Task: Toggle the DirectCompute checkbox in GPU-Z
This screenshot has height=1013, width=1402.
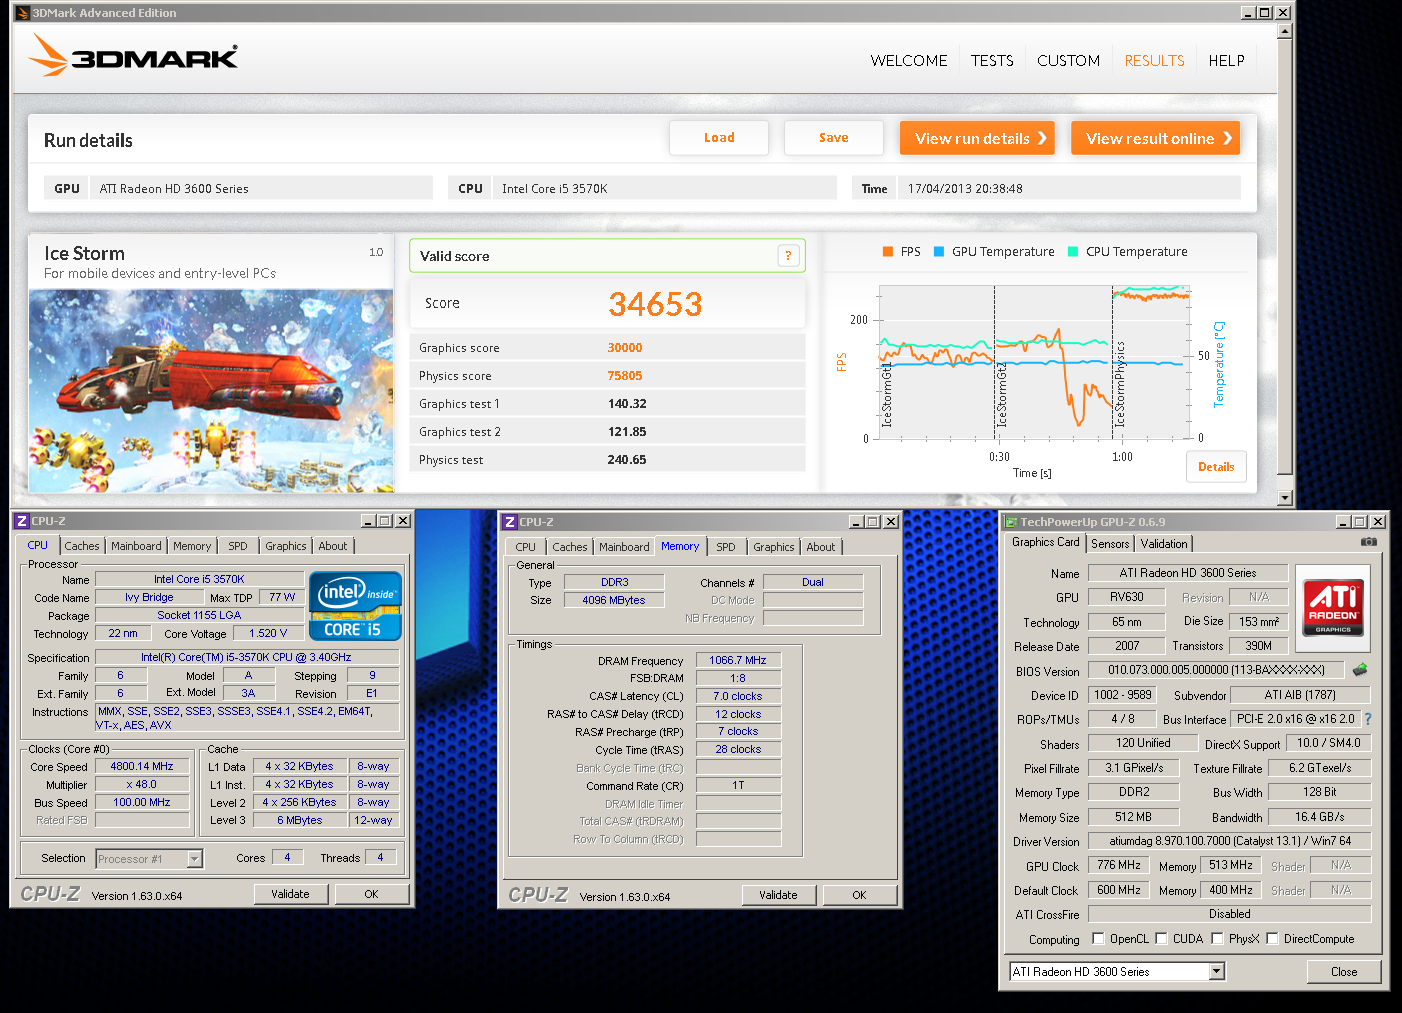Action: (x=1272, y=938)
